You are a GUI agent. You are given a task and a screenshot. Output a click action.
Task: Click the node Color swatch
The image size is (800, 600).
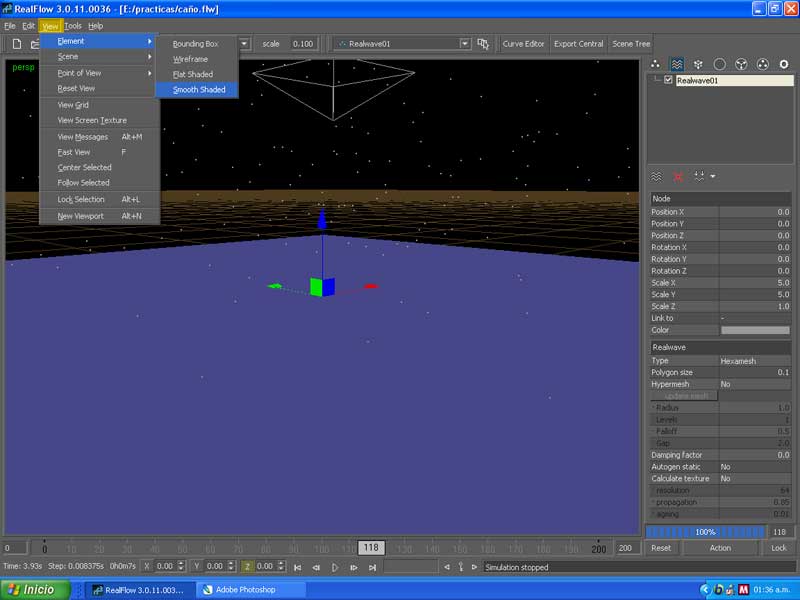point(755,330)
